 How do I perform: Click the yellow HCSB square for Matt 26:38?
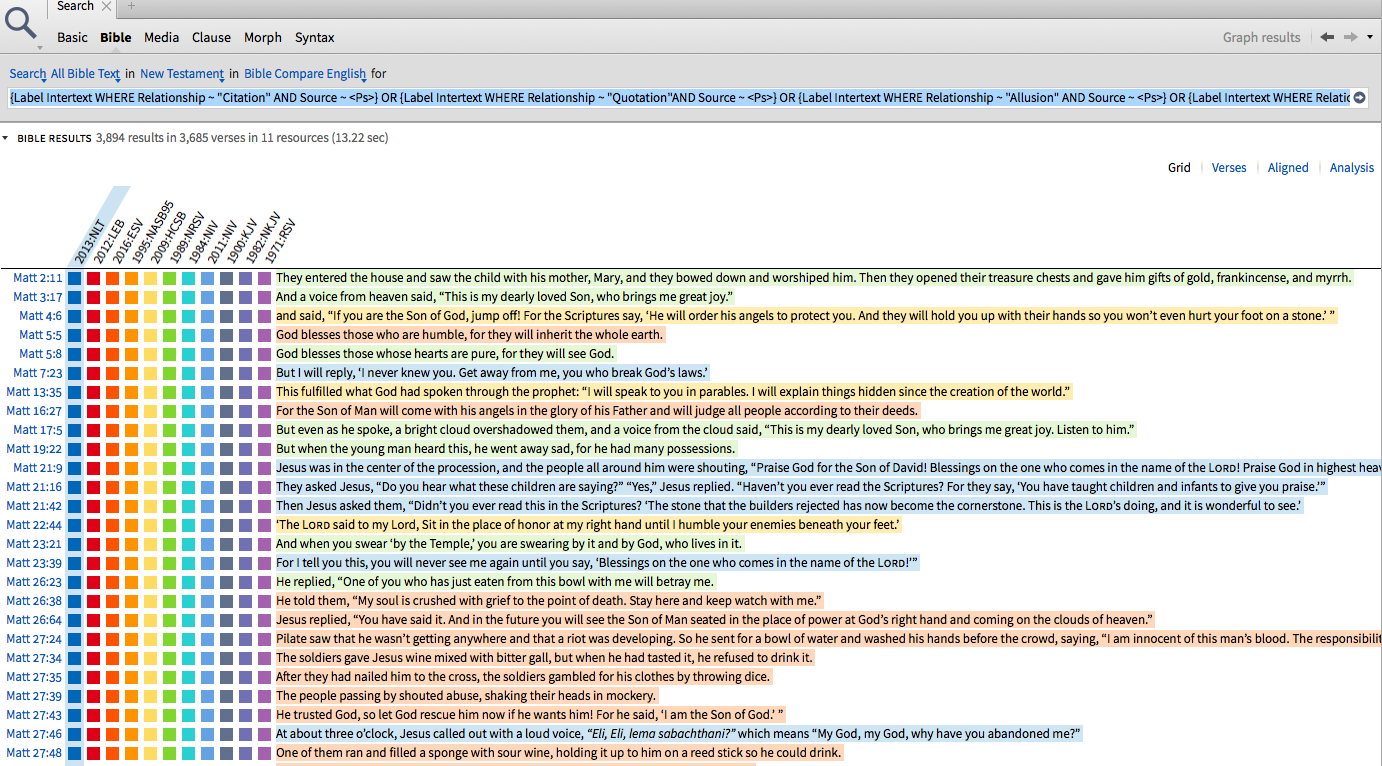pyautogui.click(x=151, y=601)
